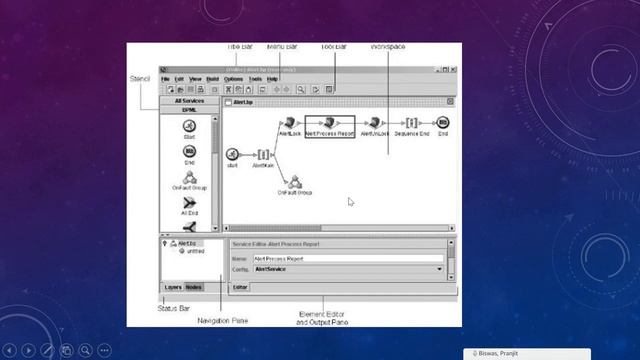
Task: Go to previous slide arrow
Action: (x=9, y=350)
